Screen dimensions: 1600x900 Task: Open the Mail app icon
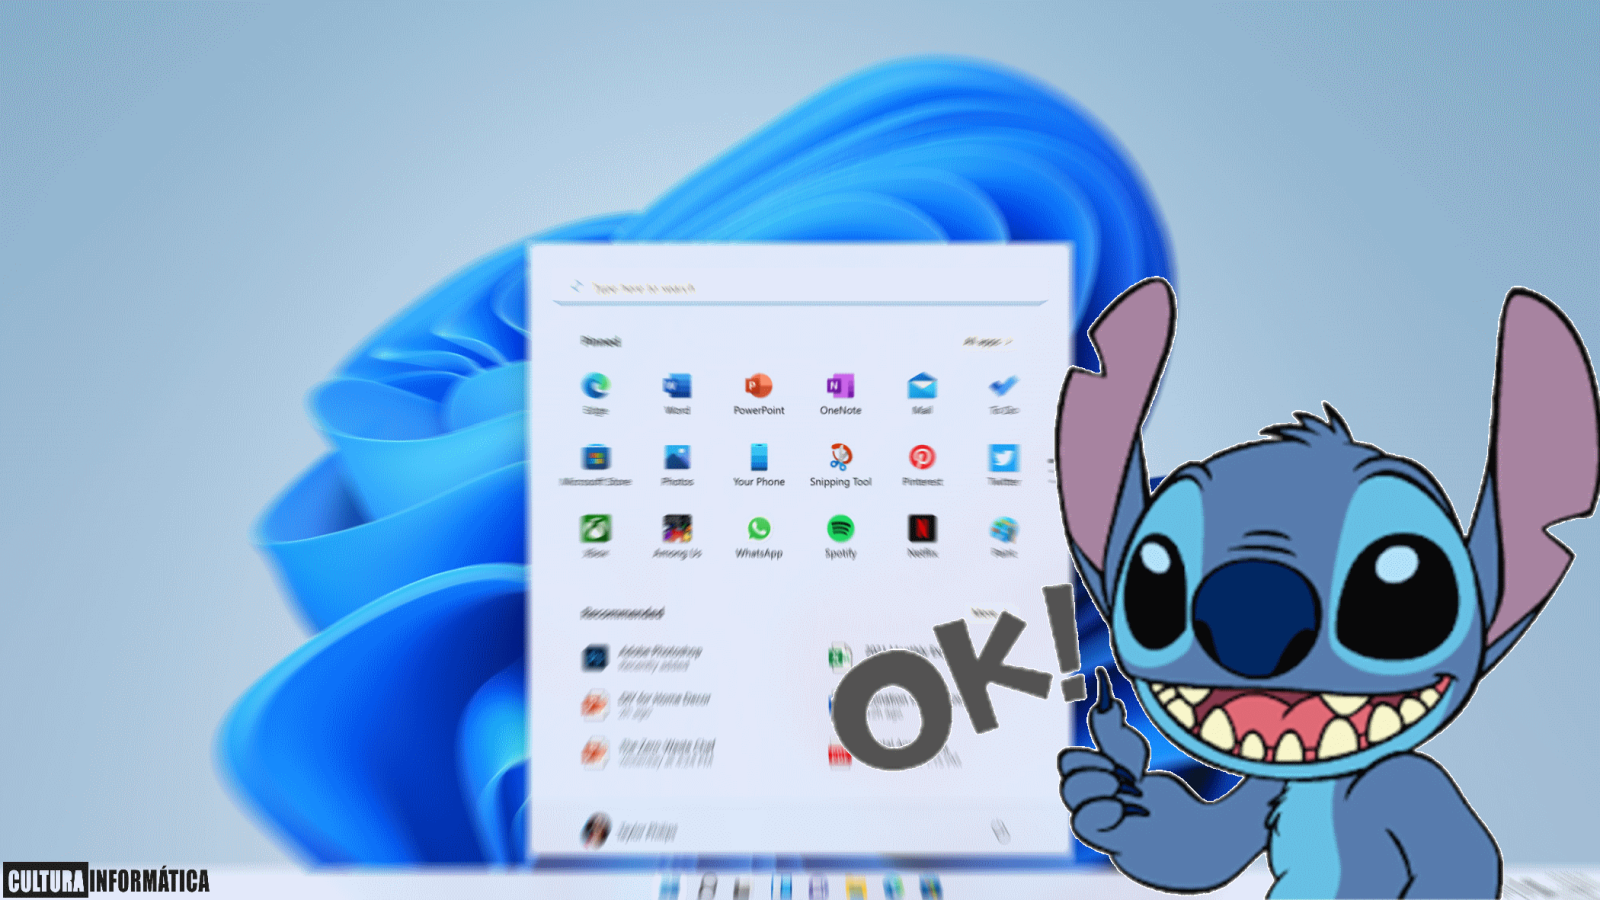coord(922,385)
